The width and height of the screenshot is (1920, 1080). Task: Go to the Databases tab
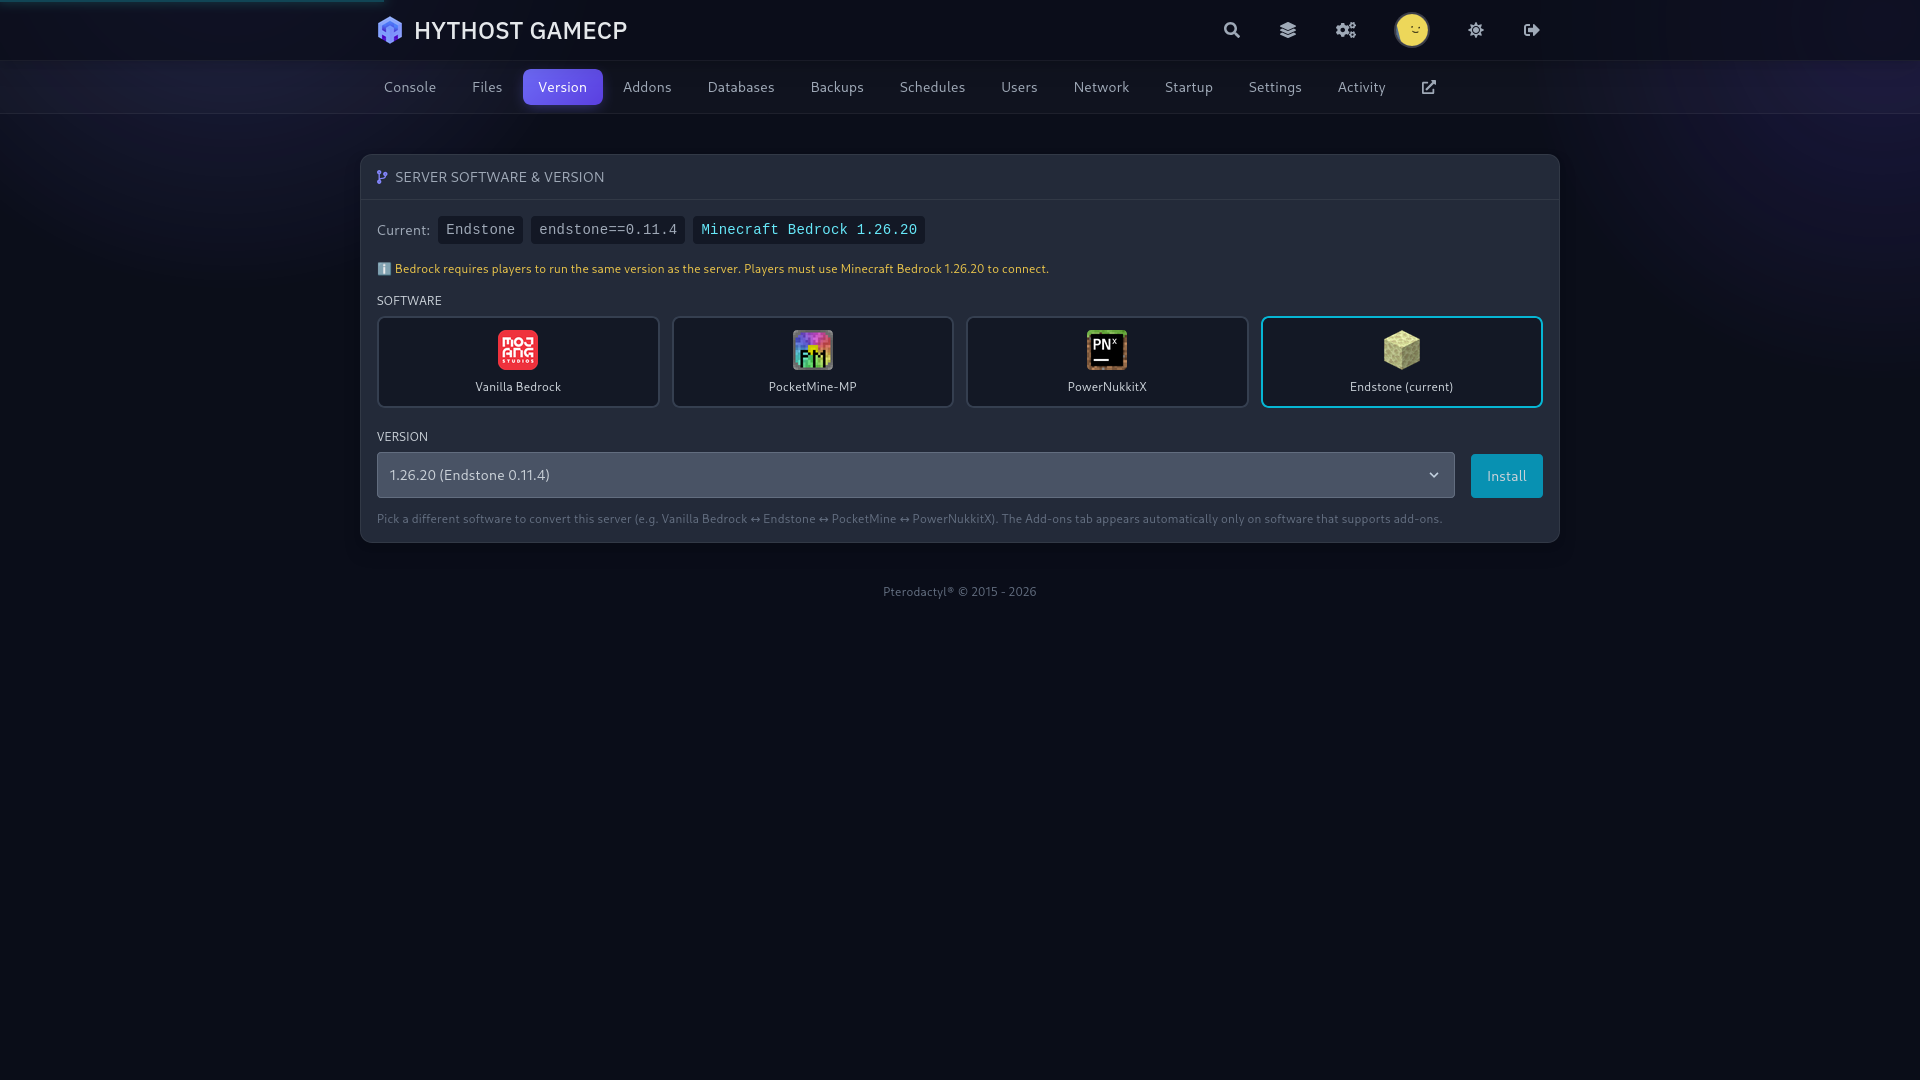741,87
